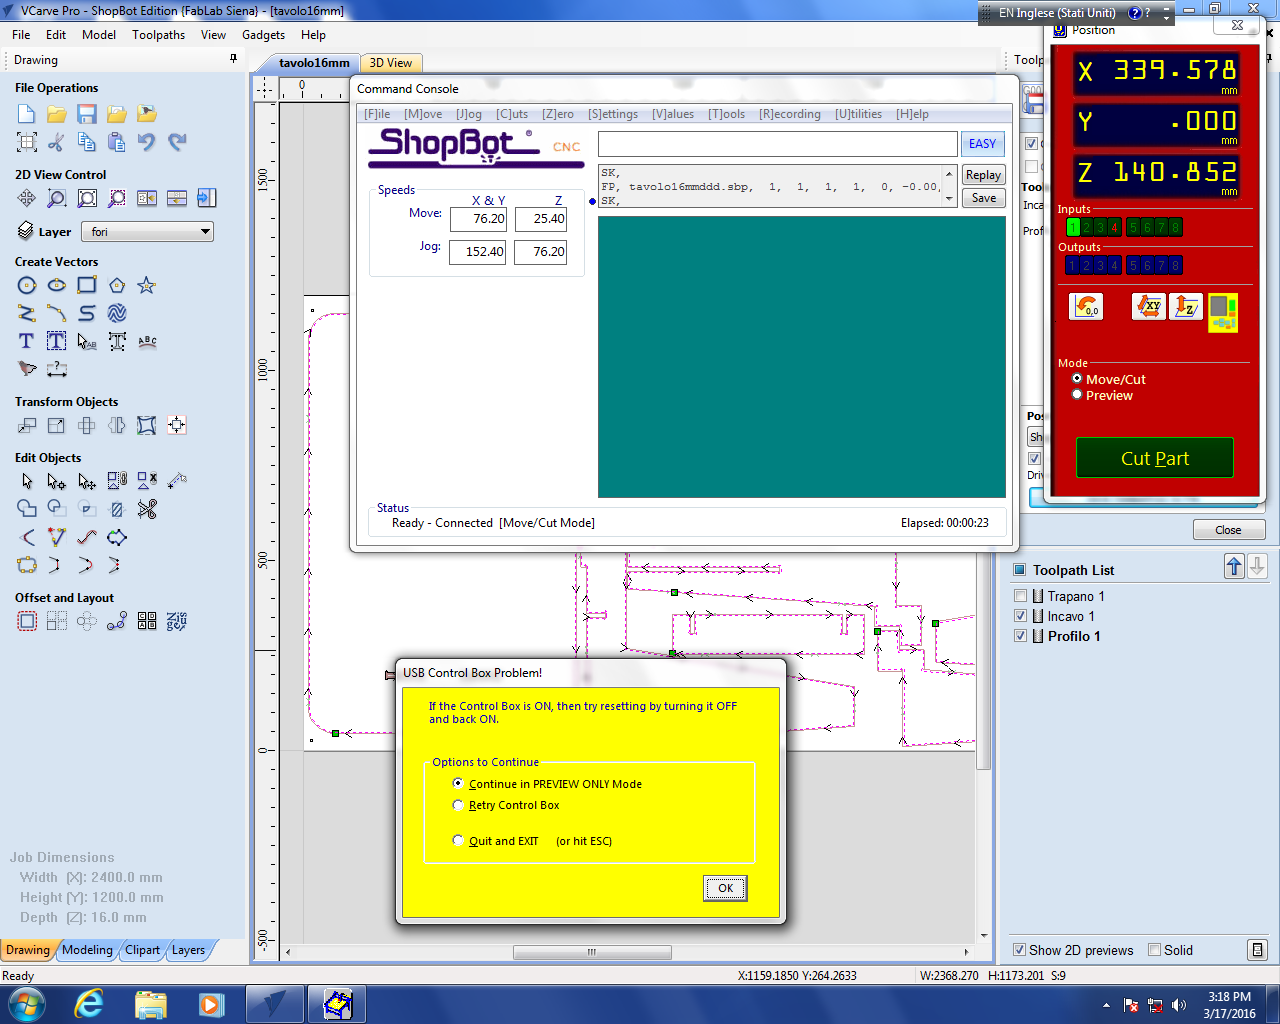
Task: Open the [M]ove menu in Command Console
Action: [x=423, y=114]
